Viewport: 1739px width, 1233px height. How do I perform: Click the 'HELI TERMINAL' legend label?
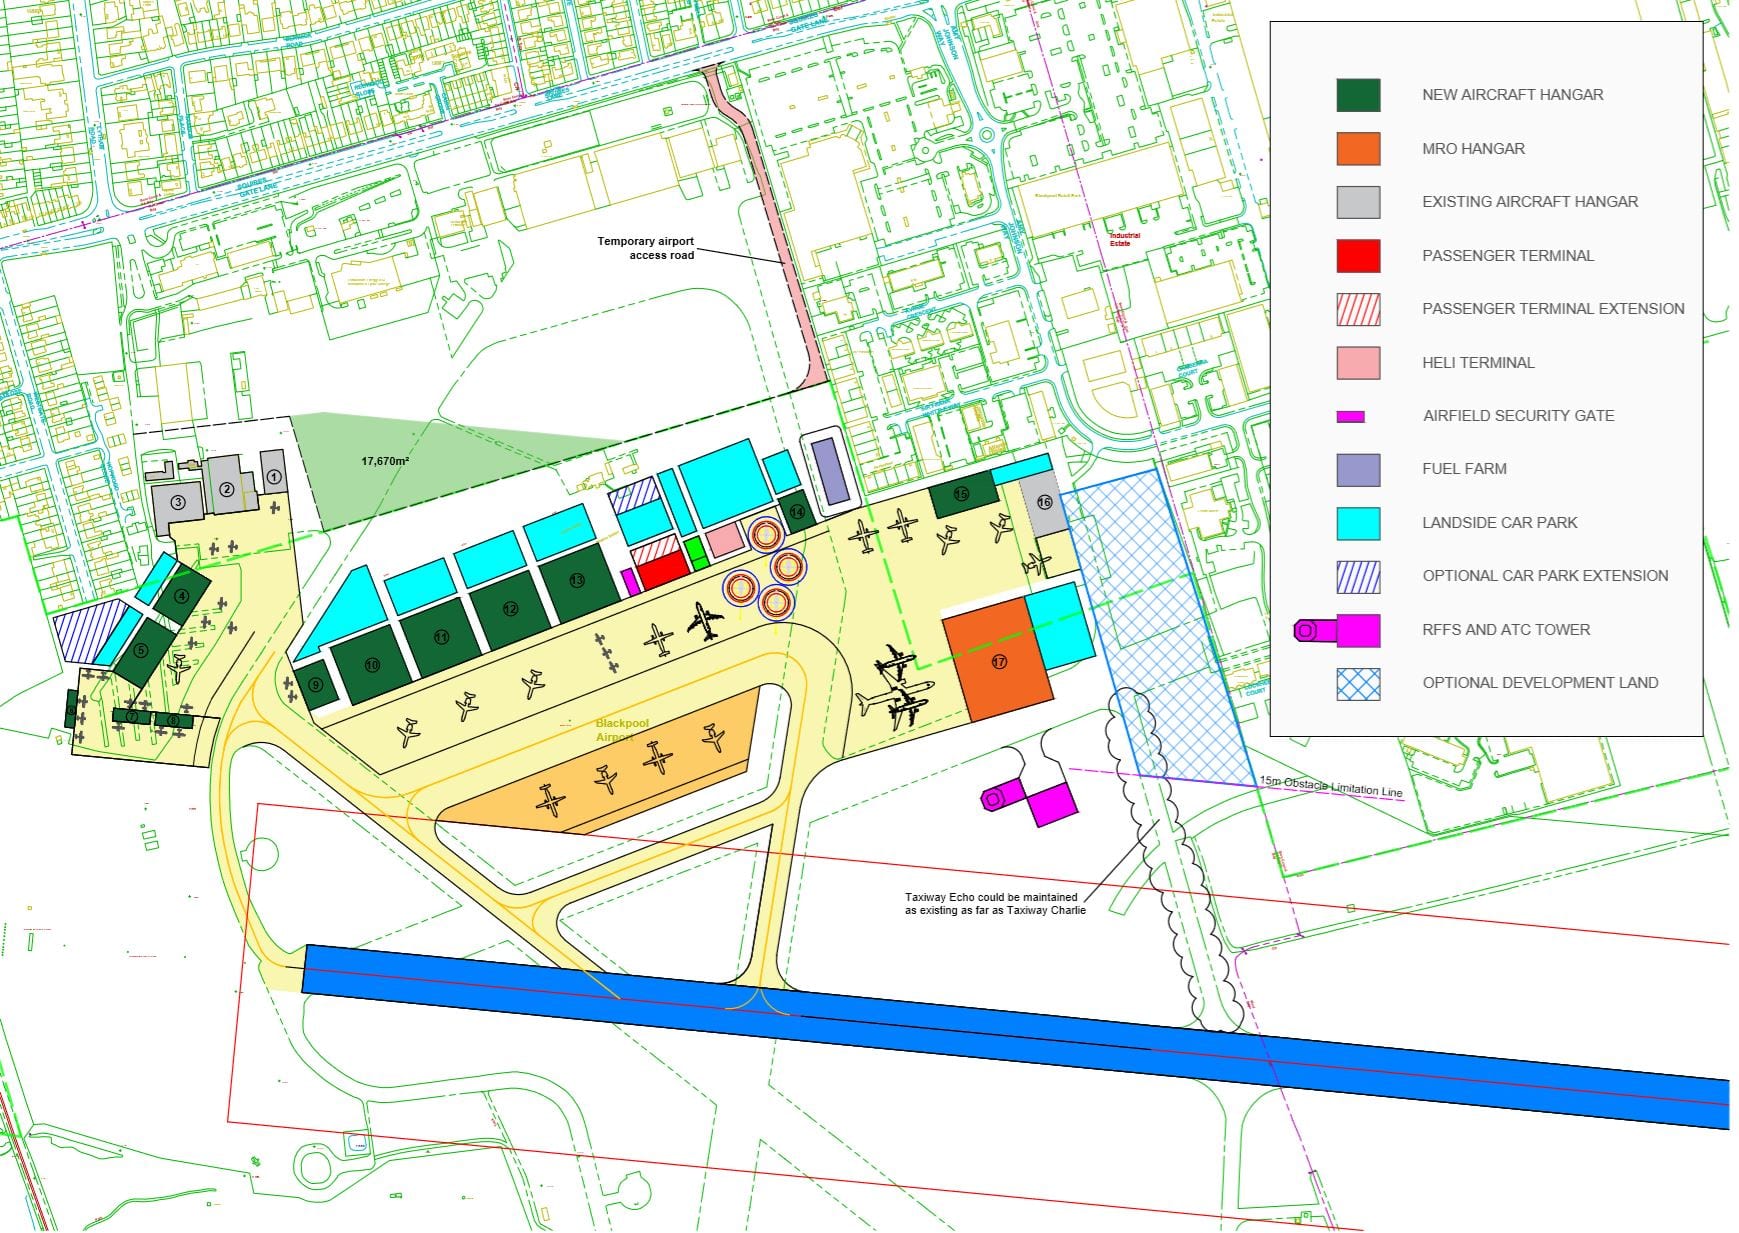[x=1478, y=363]
